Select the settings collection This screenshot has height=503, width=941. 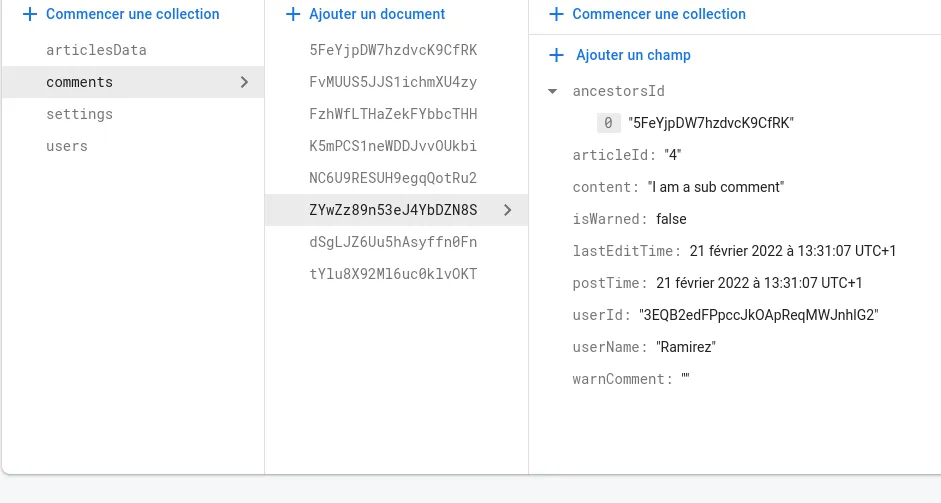coord(80,114)
